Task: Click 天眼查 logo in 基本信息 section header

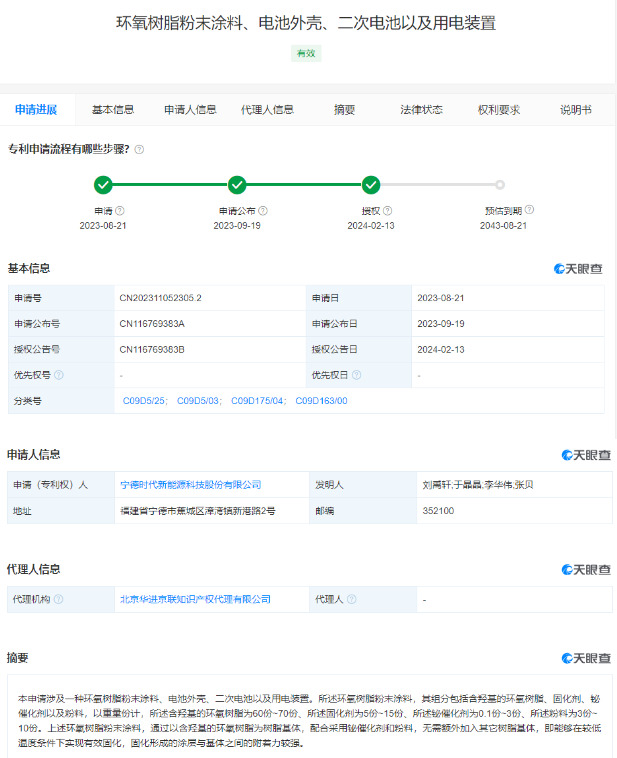Action: [582, 268]
